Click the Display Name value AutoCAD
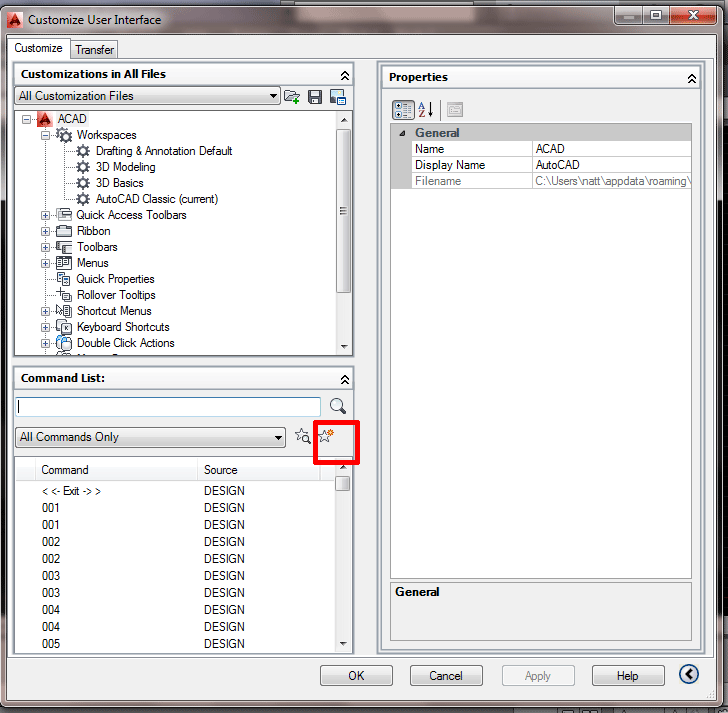The image size is (728, 713). [x=611, y=165]
